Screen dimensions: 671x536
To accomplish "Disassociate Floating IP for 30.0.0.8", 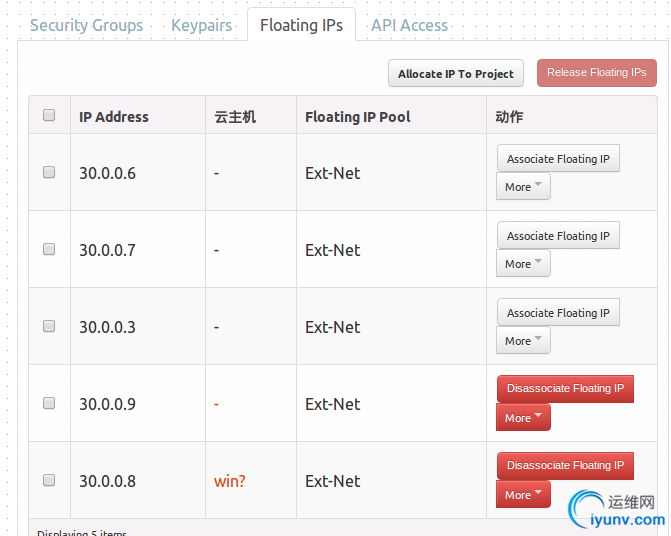I will (x=565, y=466).
